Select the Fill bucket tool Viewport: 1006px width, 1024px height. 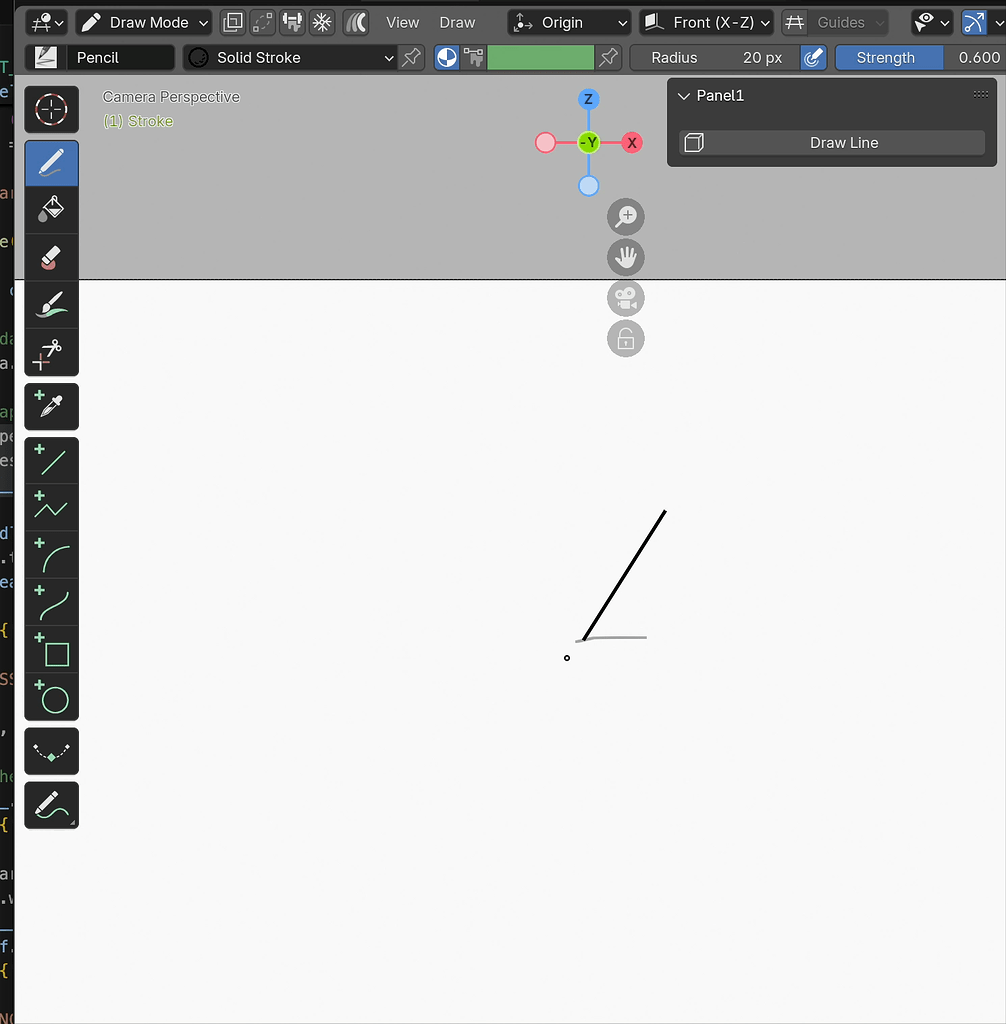52,210
